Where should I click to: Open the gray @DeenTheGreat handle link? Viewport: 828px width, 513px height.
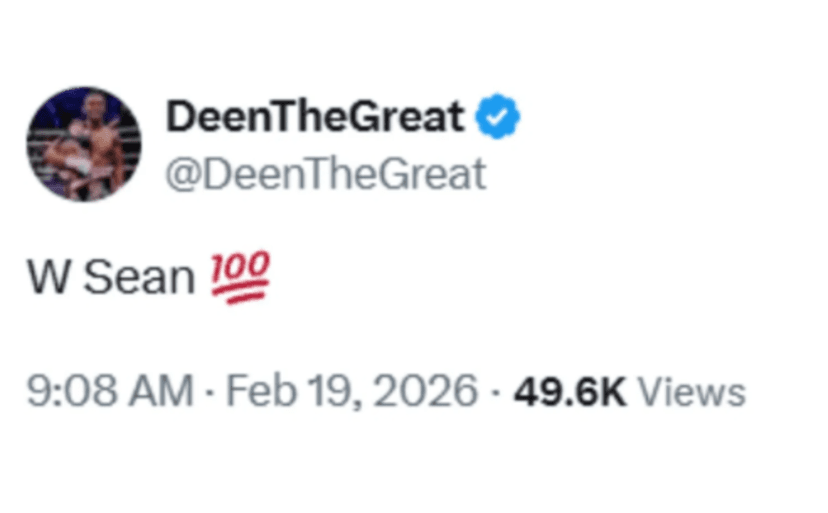[325, 175]
